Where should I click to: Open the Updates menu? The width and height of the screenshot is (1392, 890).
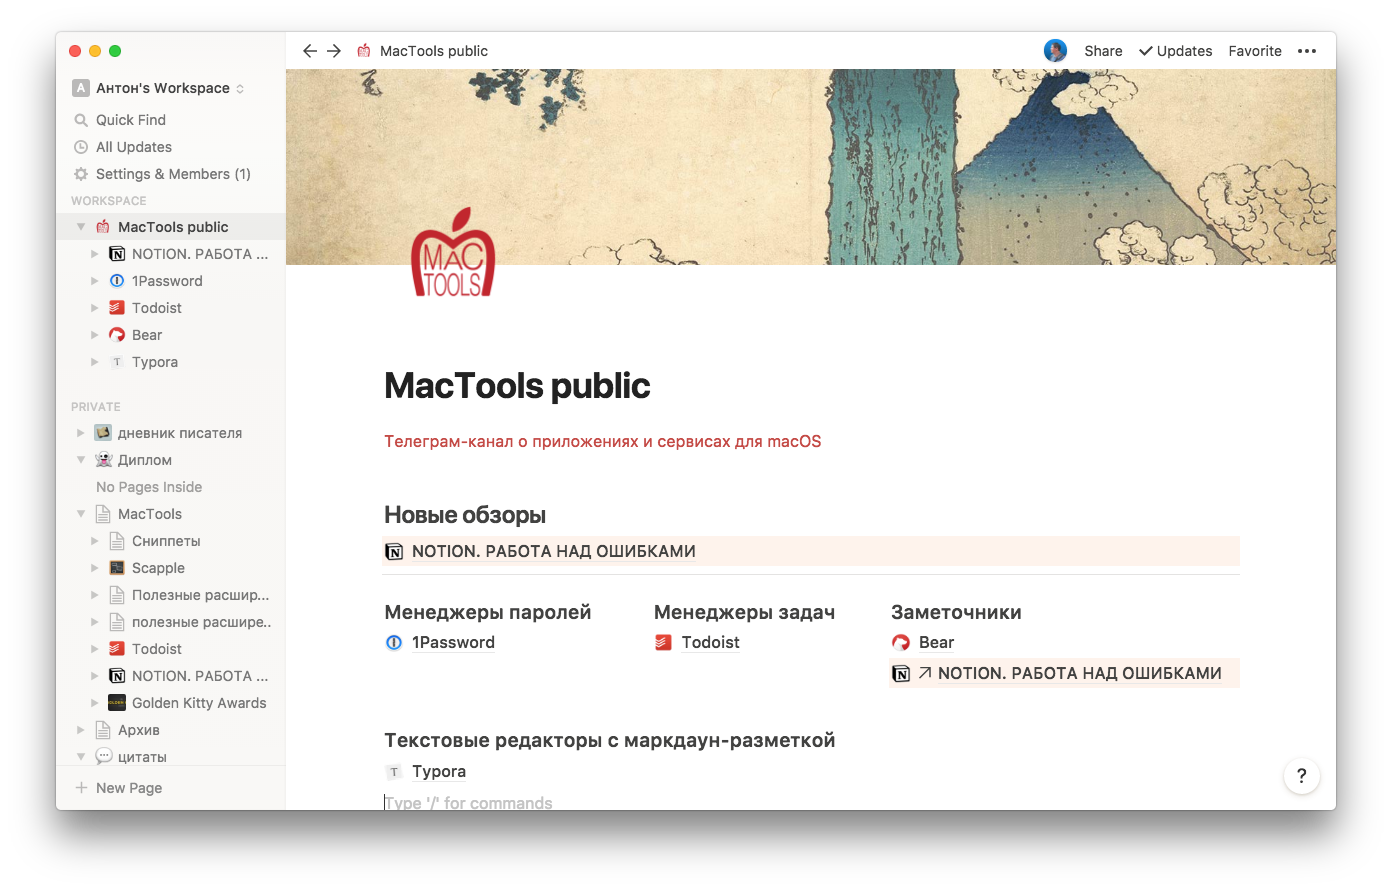[1176, 51]
